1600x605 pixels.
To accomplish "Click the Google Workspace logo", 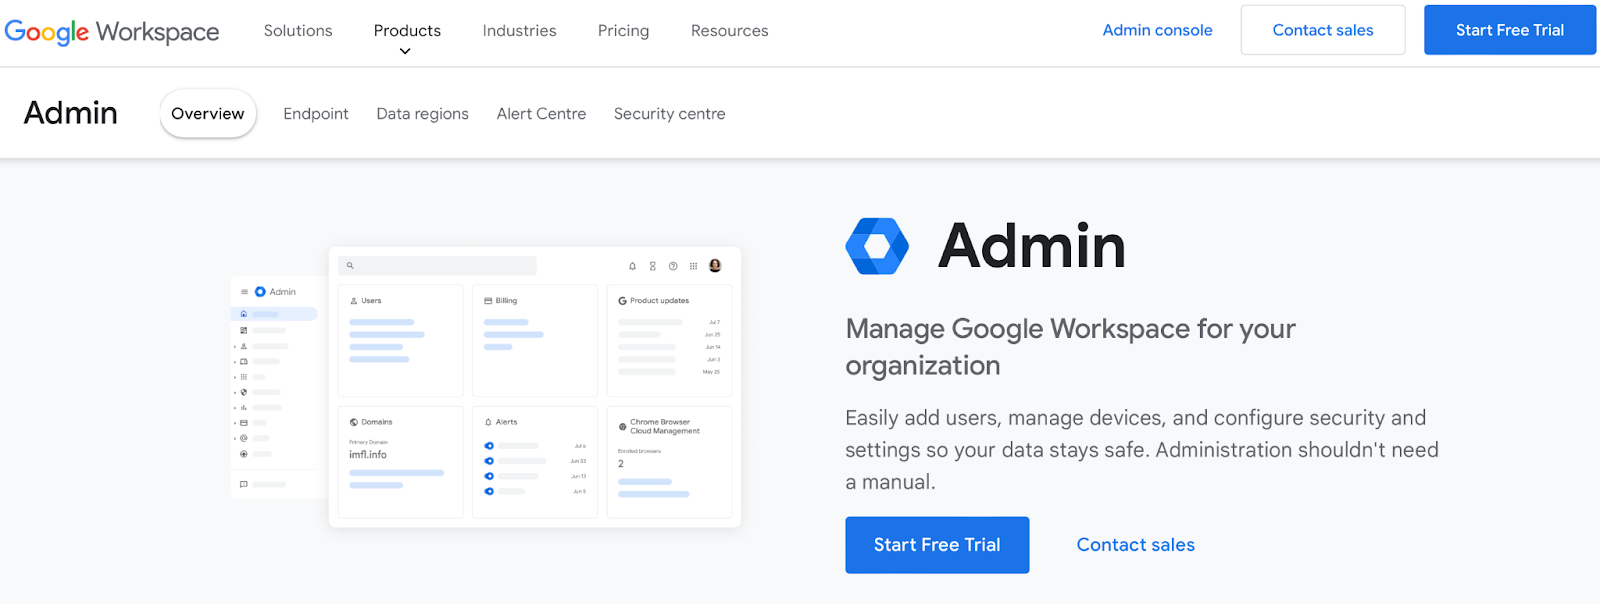I will pos(112,31).
